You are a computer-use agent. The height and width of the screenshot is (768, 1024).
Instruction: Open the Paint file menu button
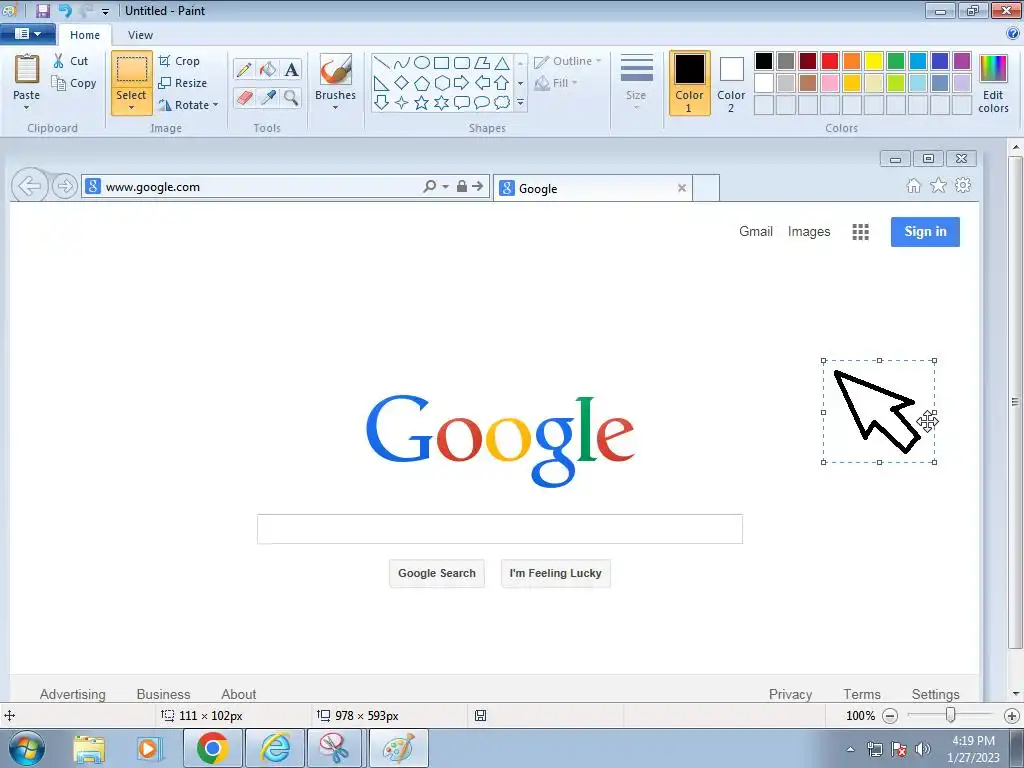tap(27, 34)
